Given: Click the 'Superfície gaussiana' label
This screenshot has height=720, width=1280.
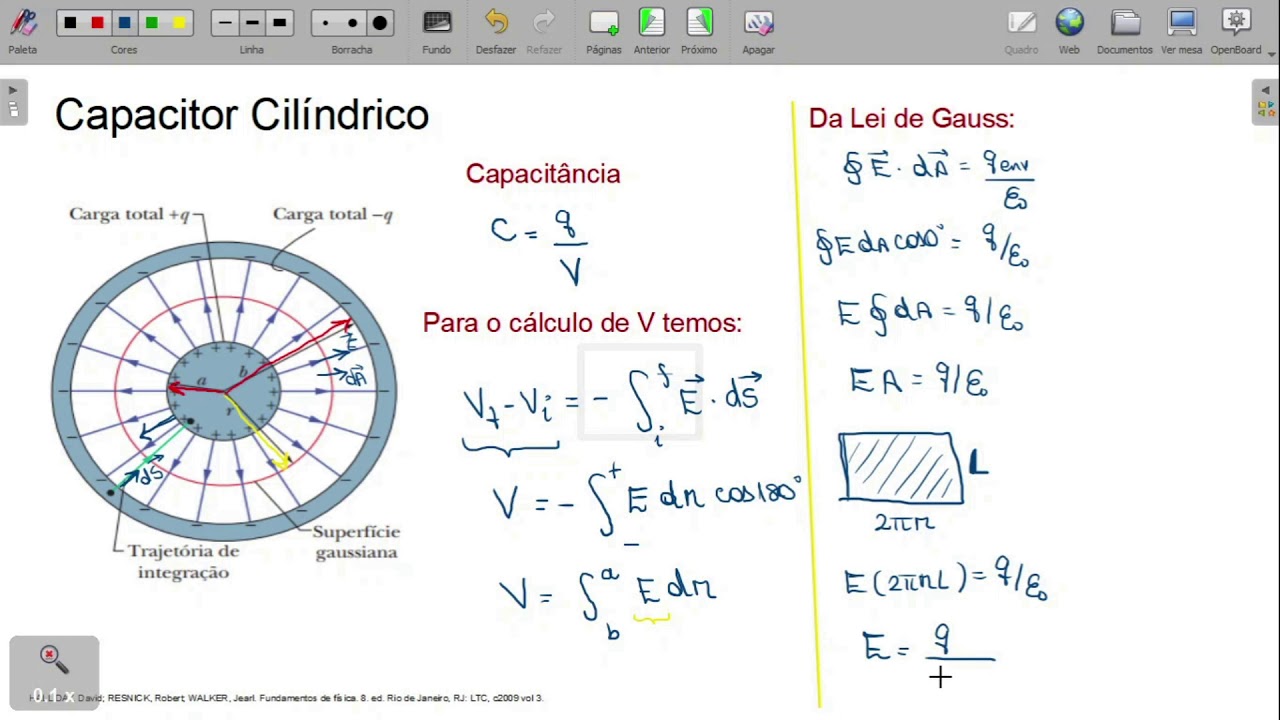Looking at the screenshot, I should [356, 542].
